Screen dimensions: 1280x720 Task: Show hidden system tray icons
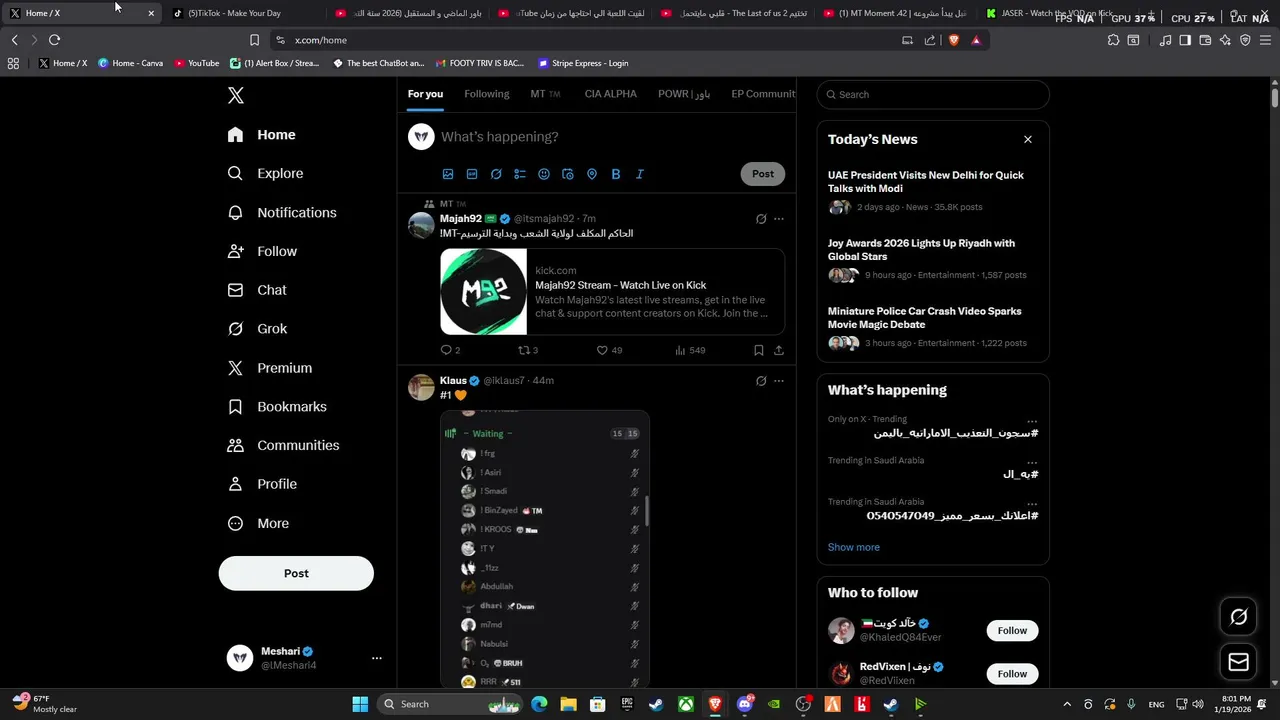pyautogui.click(x=1067, y=704)
